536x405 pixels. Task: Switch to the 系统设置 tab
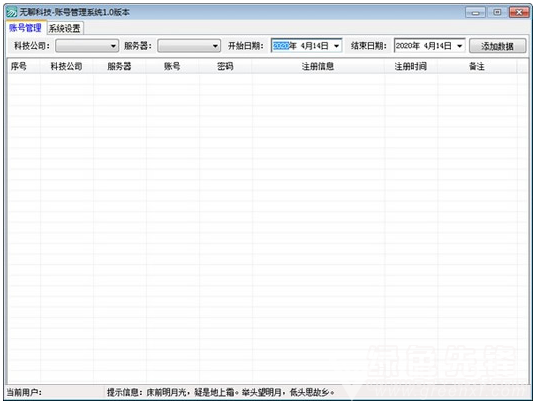tap(65, 28)
